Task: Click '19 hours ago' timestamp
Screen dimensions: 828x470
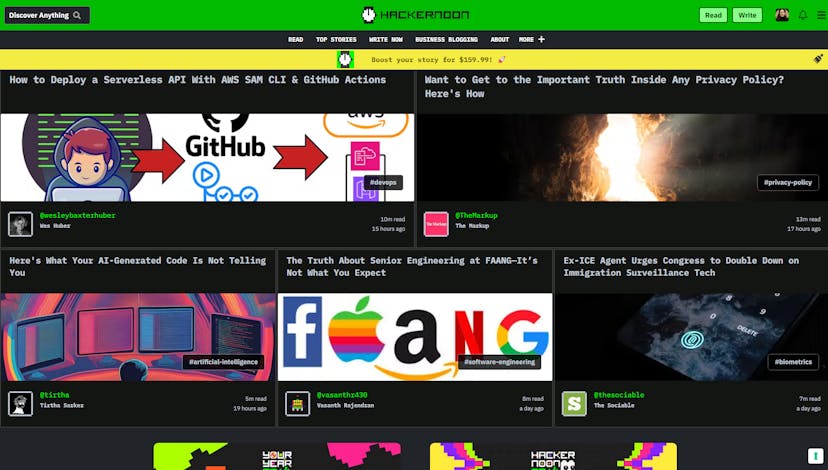Action: point(250,409)
